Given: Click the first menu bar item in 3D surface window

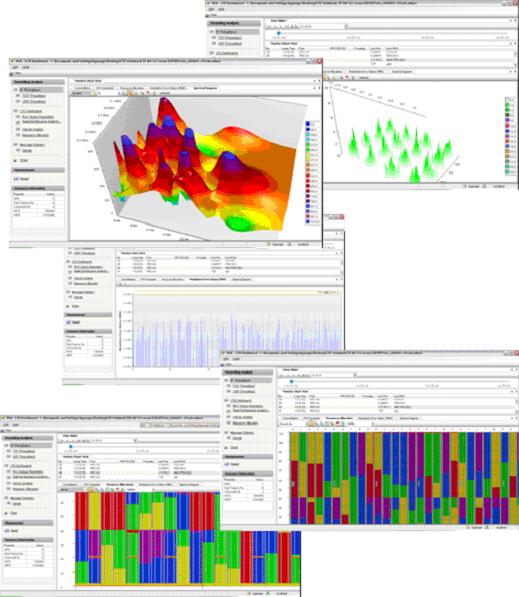Looking at the screenshot, I should tap(15, 67).
